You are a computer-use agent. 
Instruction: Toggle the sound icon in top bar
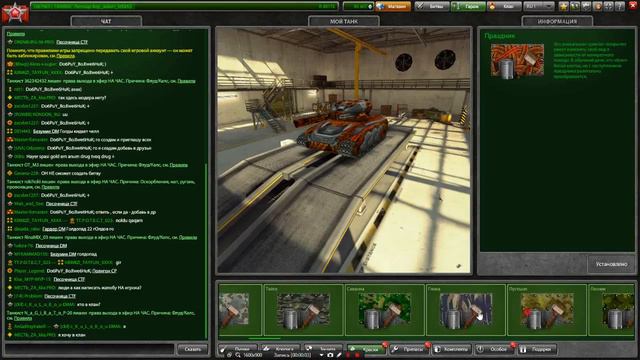pyautogui.click(x=597, y=6)
